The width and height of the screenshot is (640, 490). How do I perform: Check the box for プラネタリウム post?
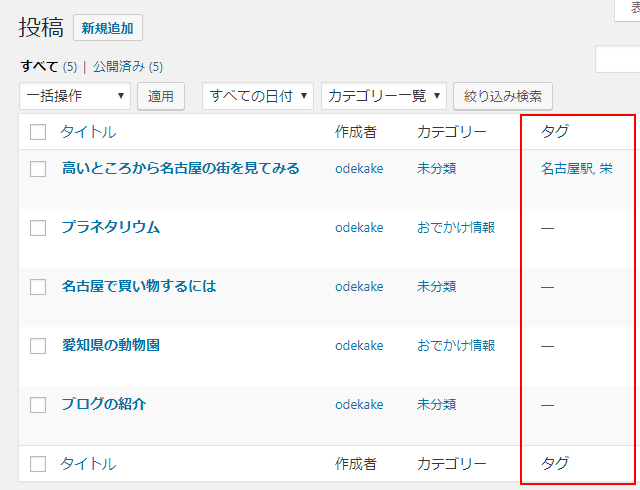[x=38, y=228]
